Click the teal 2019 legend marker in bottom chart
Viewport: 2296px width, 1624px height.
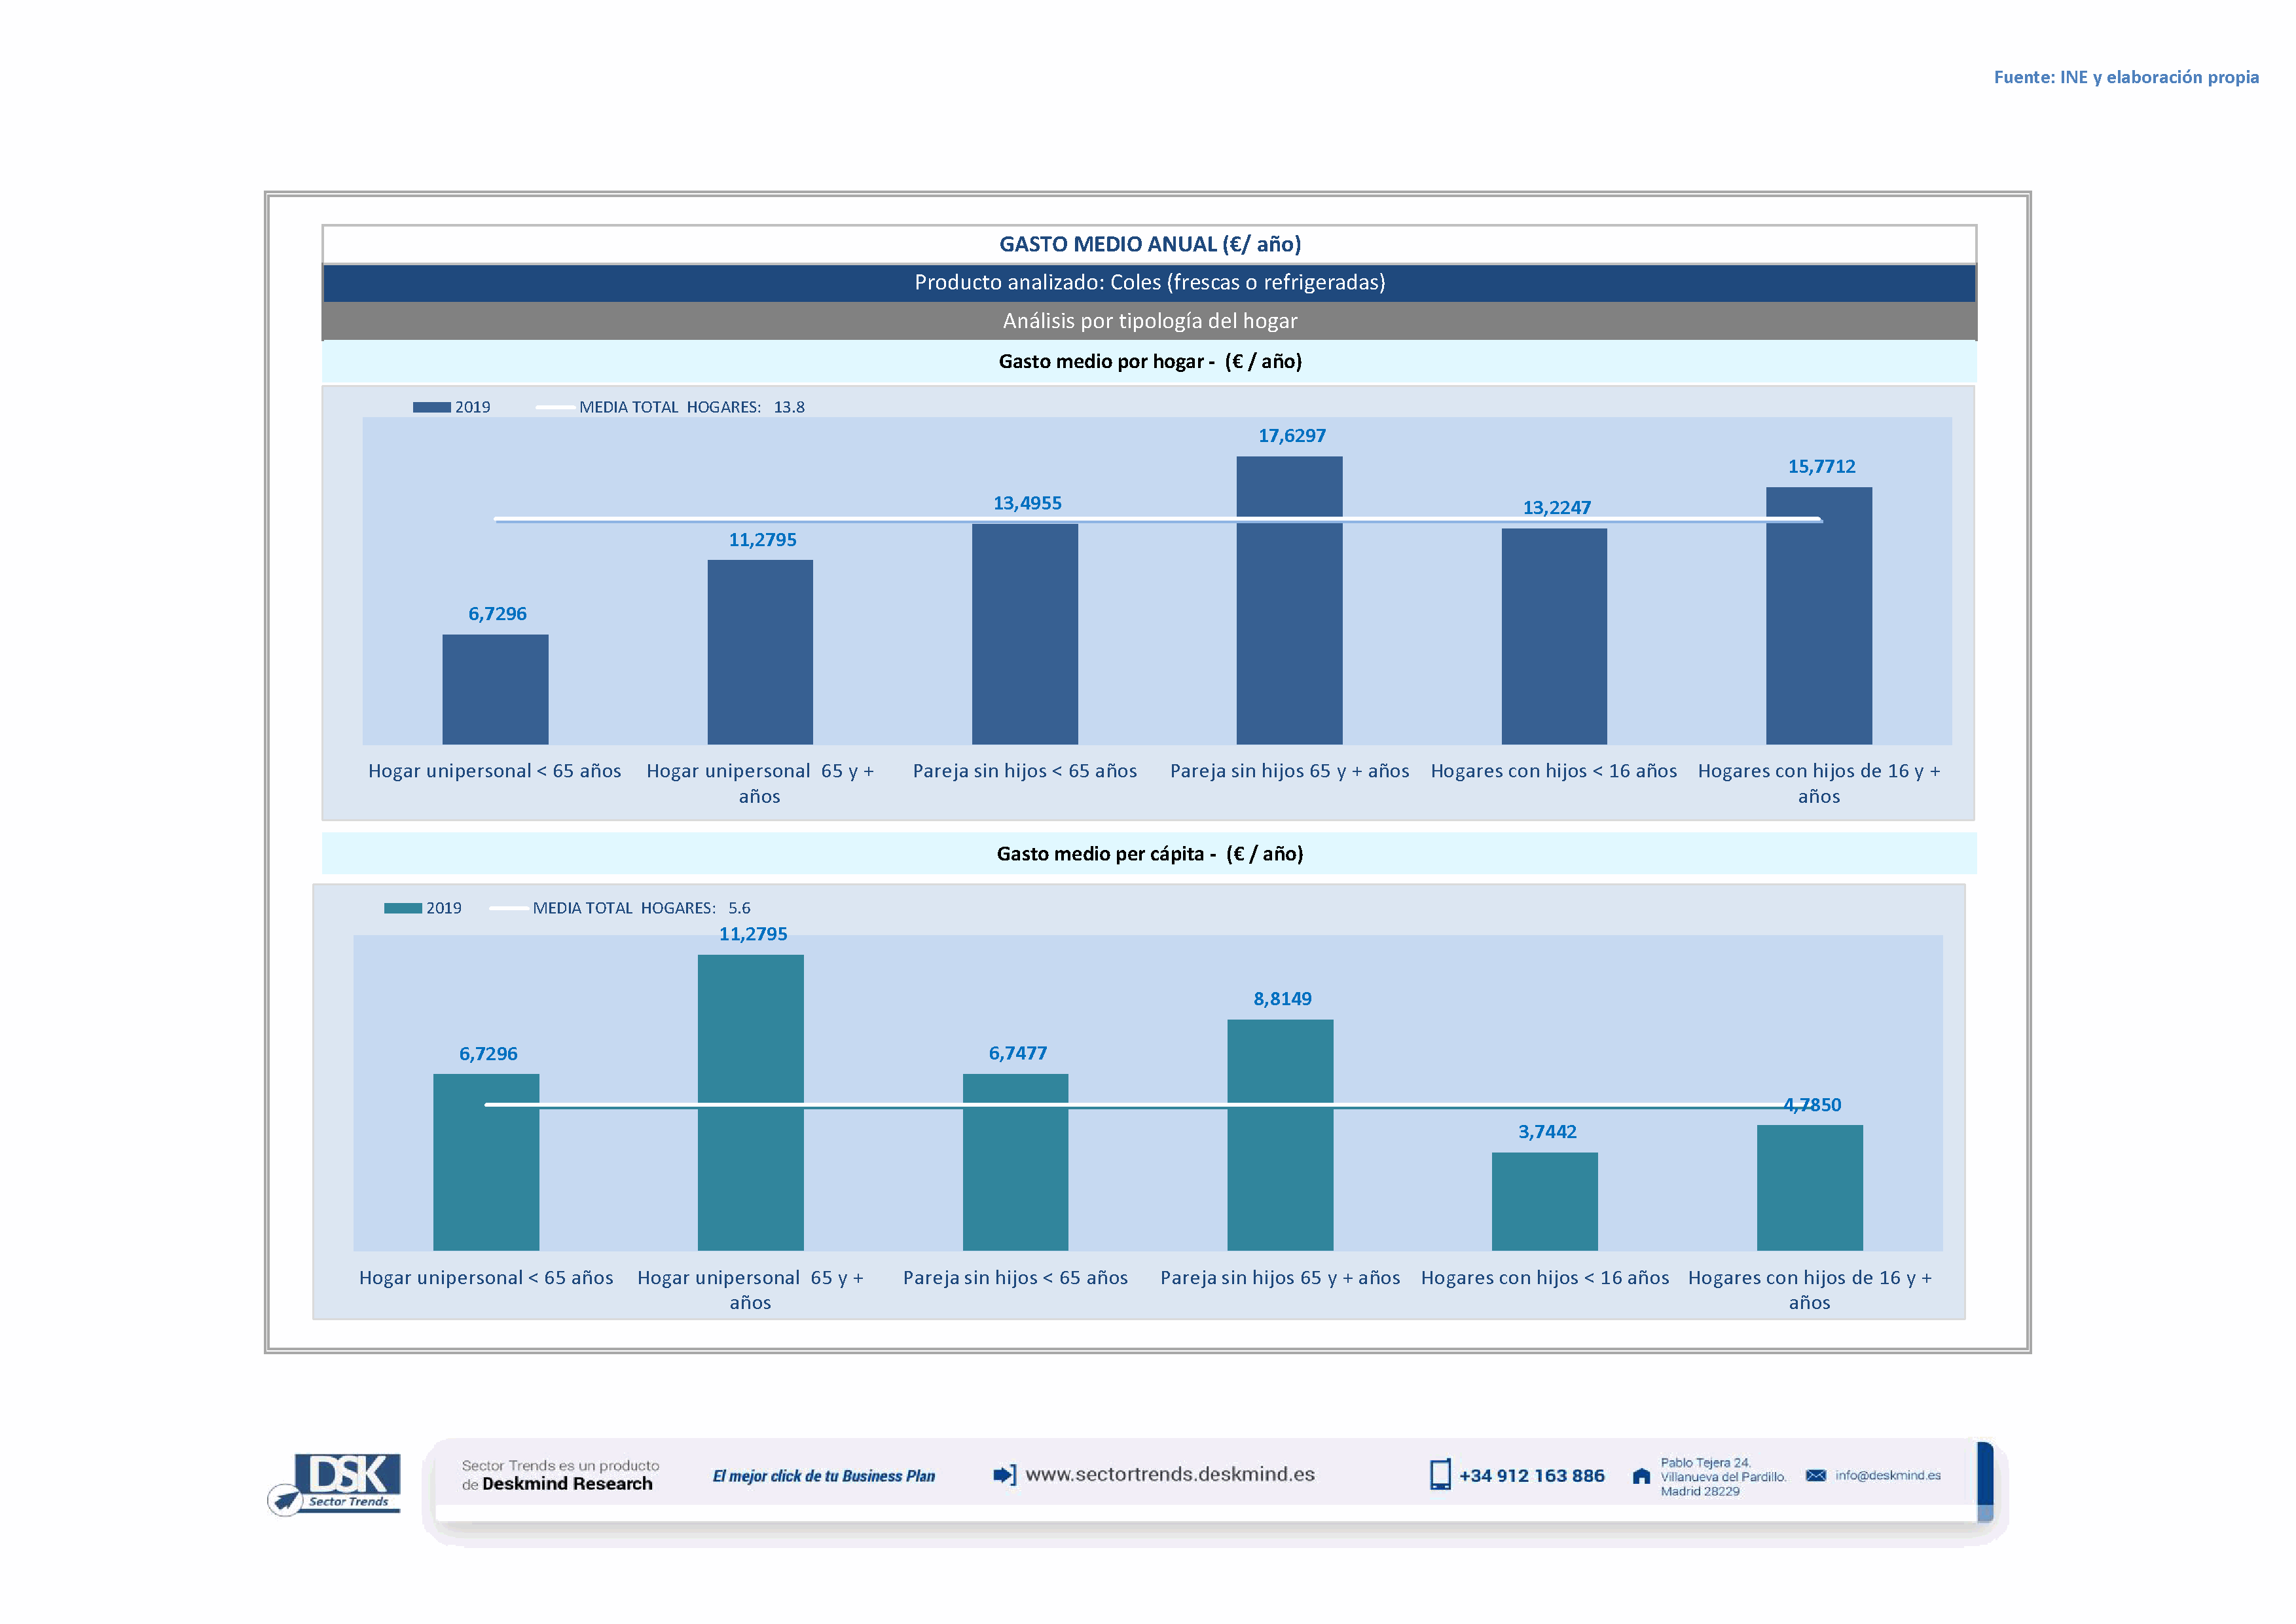pyautogui.click(x=402, y=908)
